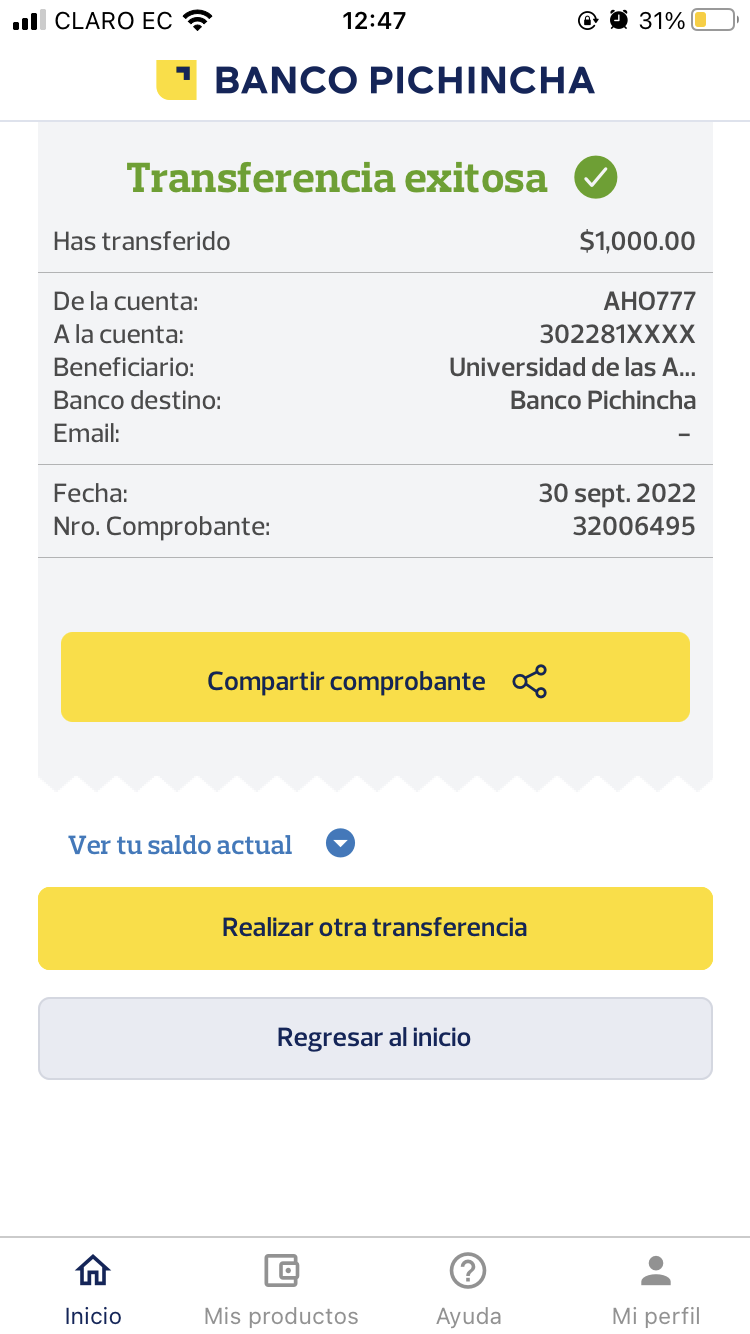Tap the Ayuda question mark icon
This screenshot has width=750, height=1334.
pyautogui.click(x=468, y=1270)
